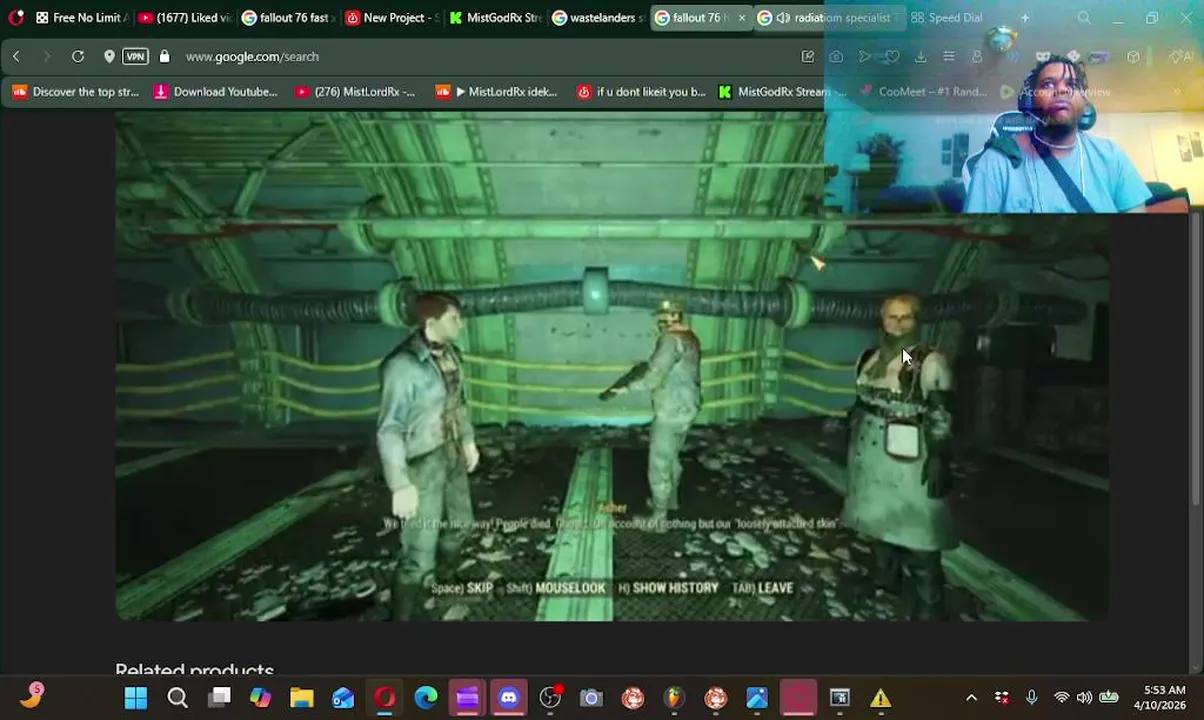Open volume speaker tray icon
Viewport: 1204px width, 720px height.
[1084, 698]
